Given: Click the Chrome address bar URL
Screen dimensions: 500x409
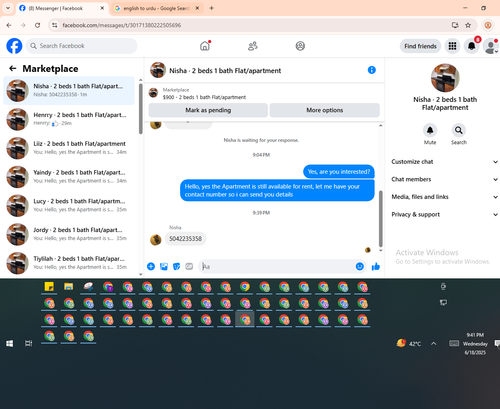Looking at the screenshot, I should [x=122, y=25].
